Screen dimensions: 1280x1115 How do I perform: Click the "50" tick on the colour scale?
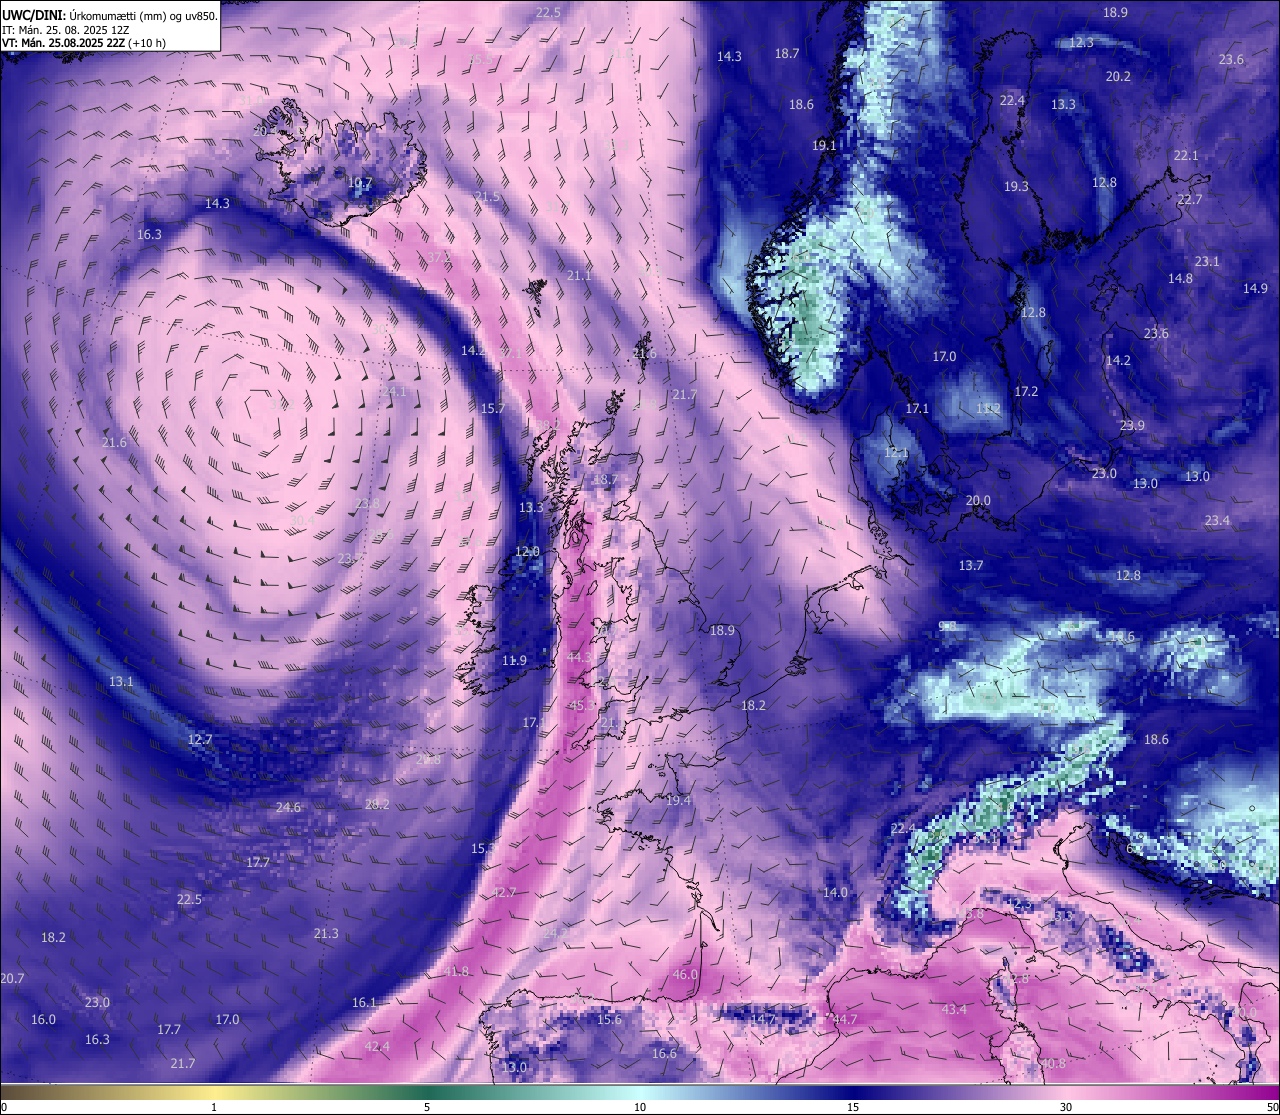point(1272,1107)
